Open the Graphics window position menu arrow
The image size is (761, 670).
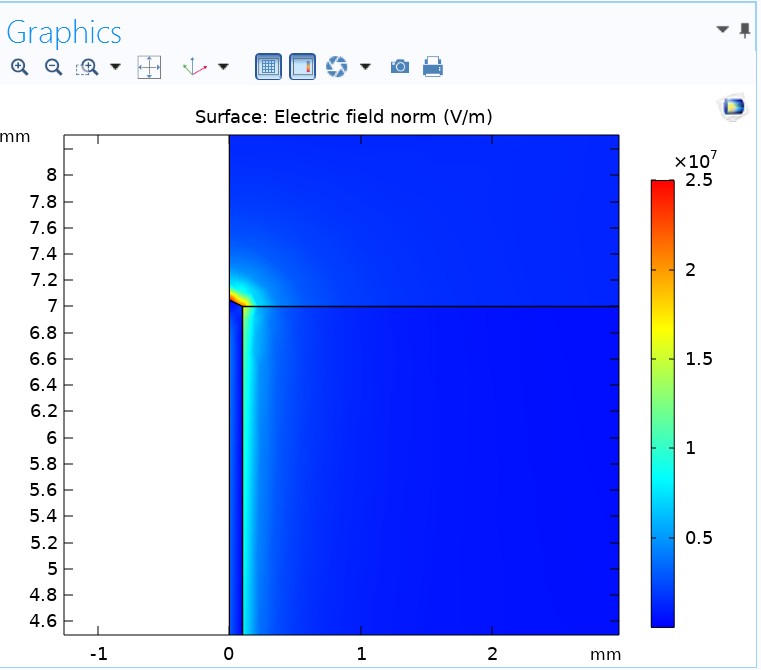click(723, 30)
